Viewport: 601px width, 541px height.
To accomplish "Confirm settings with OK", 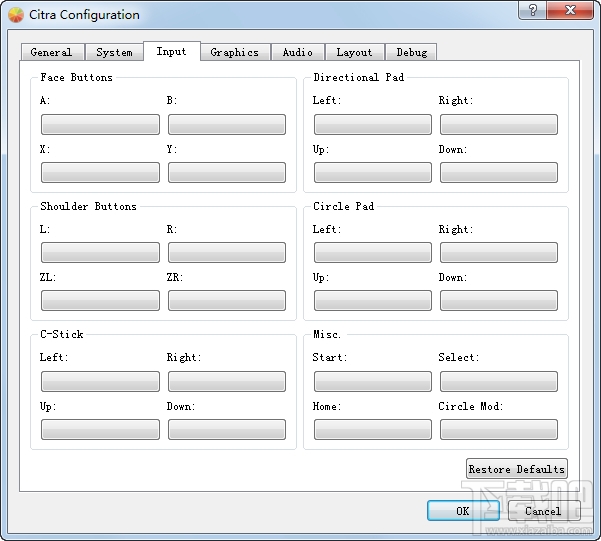I will click(463, 511).
